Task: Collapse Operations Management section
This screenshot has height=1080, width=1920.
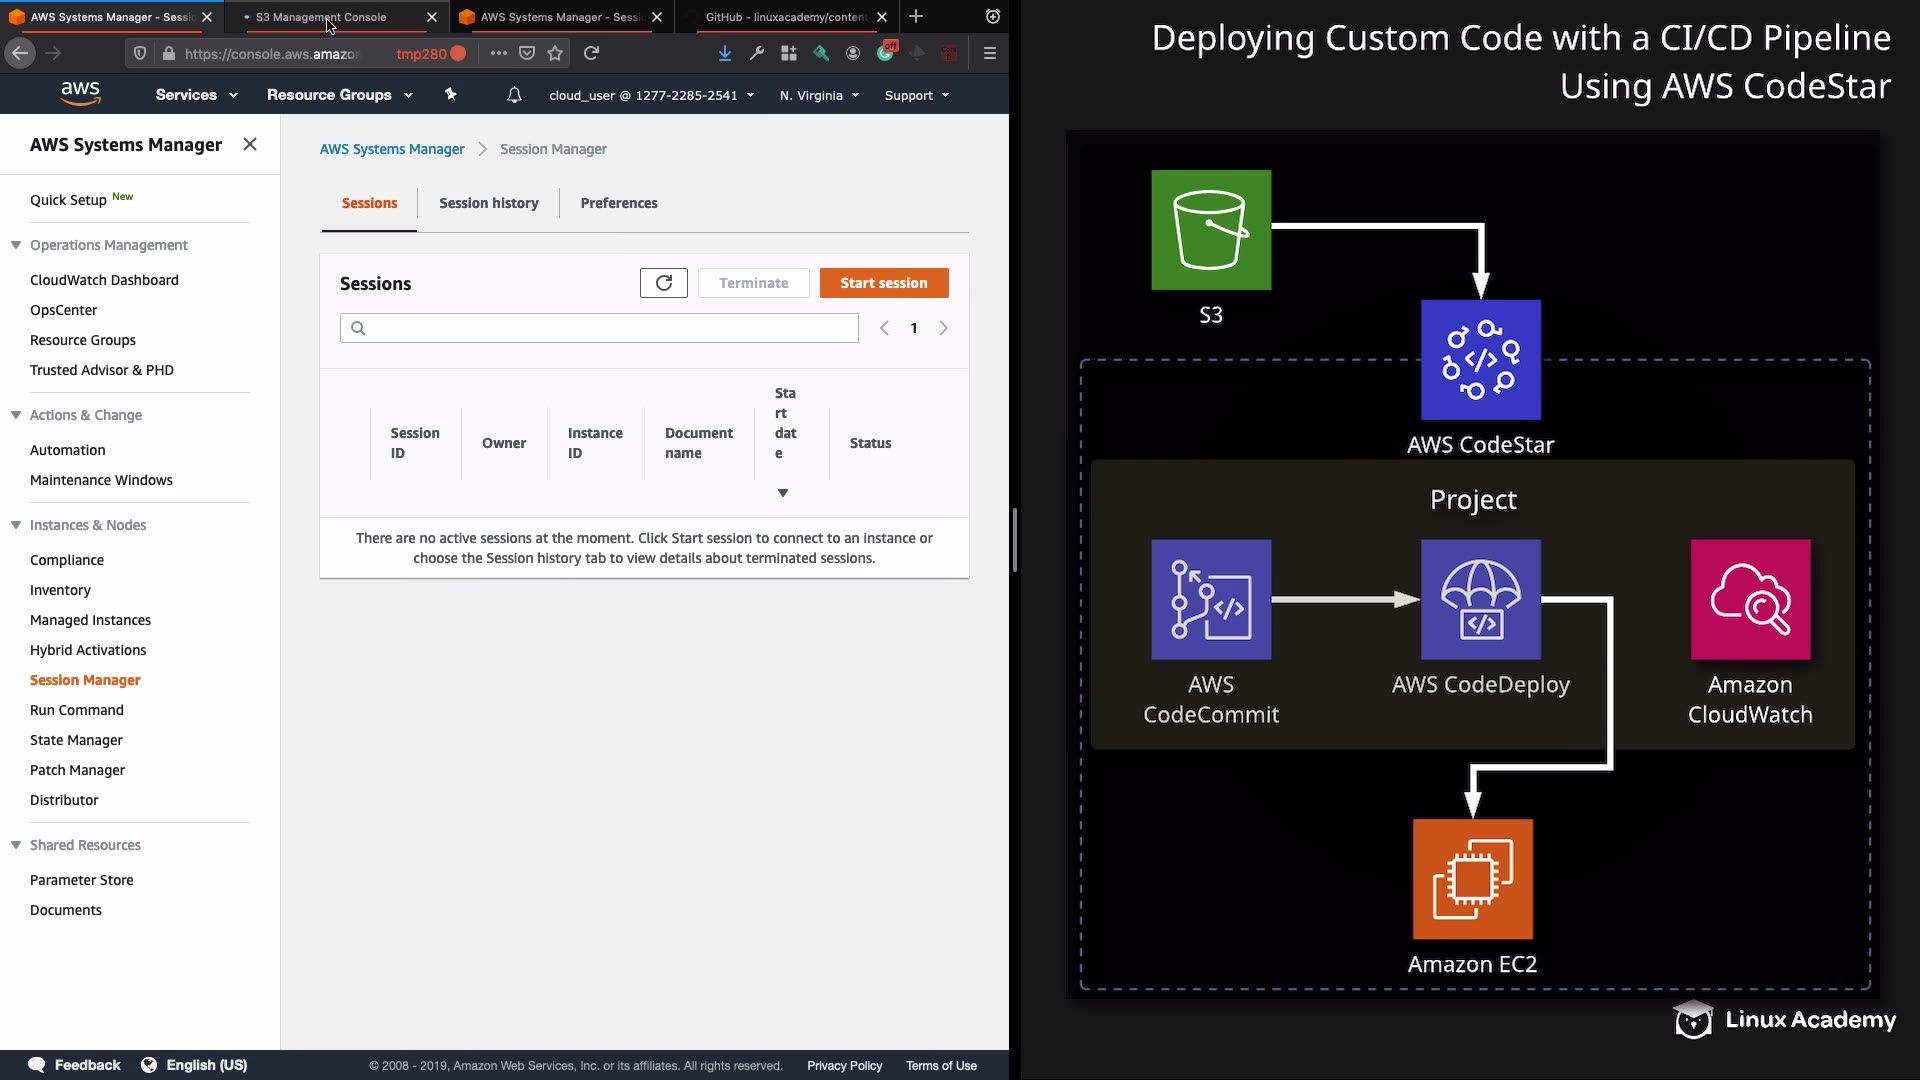Action: pos(16,245)
